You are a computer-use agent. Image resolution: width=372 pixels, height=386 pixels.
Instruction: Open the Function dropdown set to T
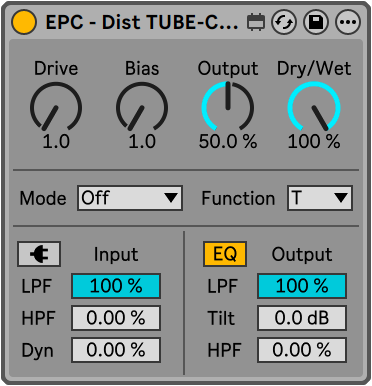point(320,198)
